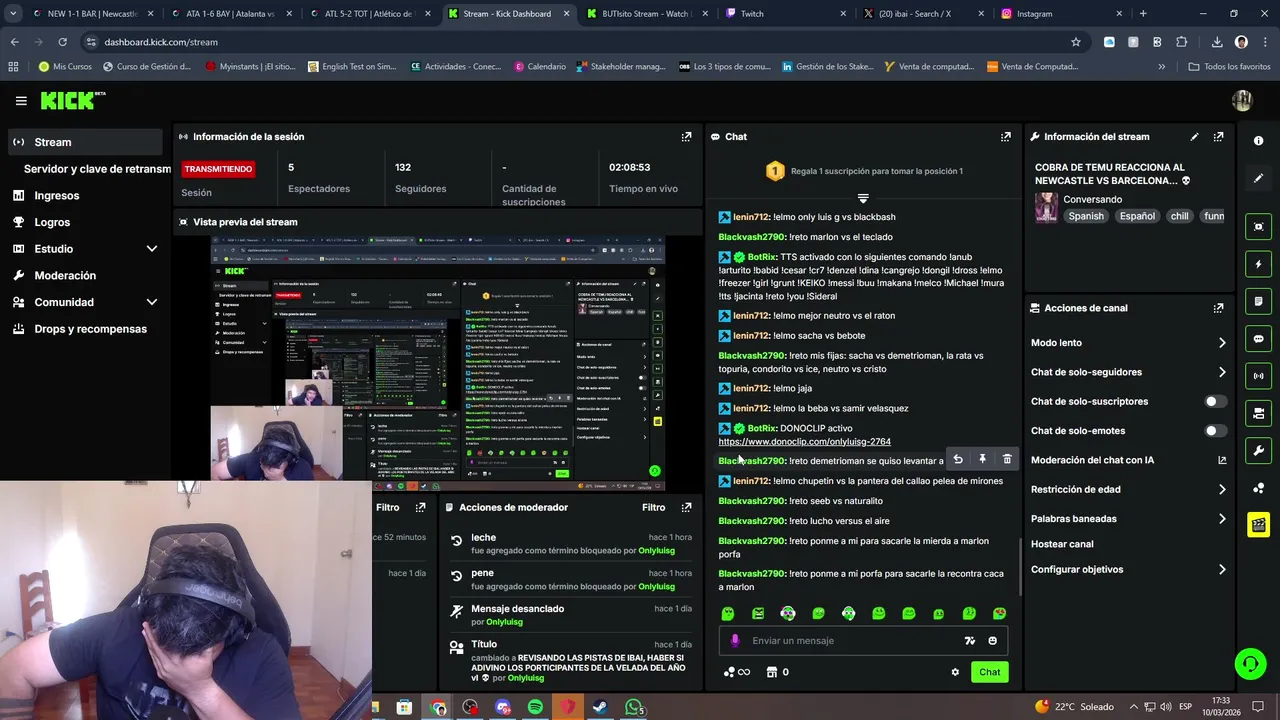Click Hostear canal
Screen dimensions: 1280x720
pyautogui.click(x=1062, y=544)
